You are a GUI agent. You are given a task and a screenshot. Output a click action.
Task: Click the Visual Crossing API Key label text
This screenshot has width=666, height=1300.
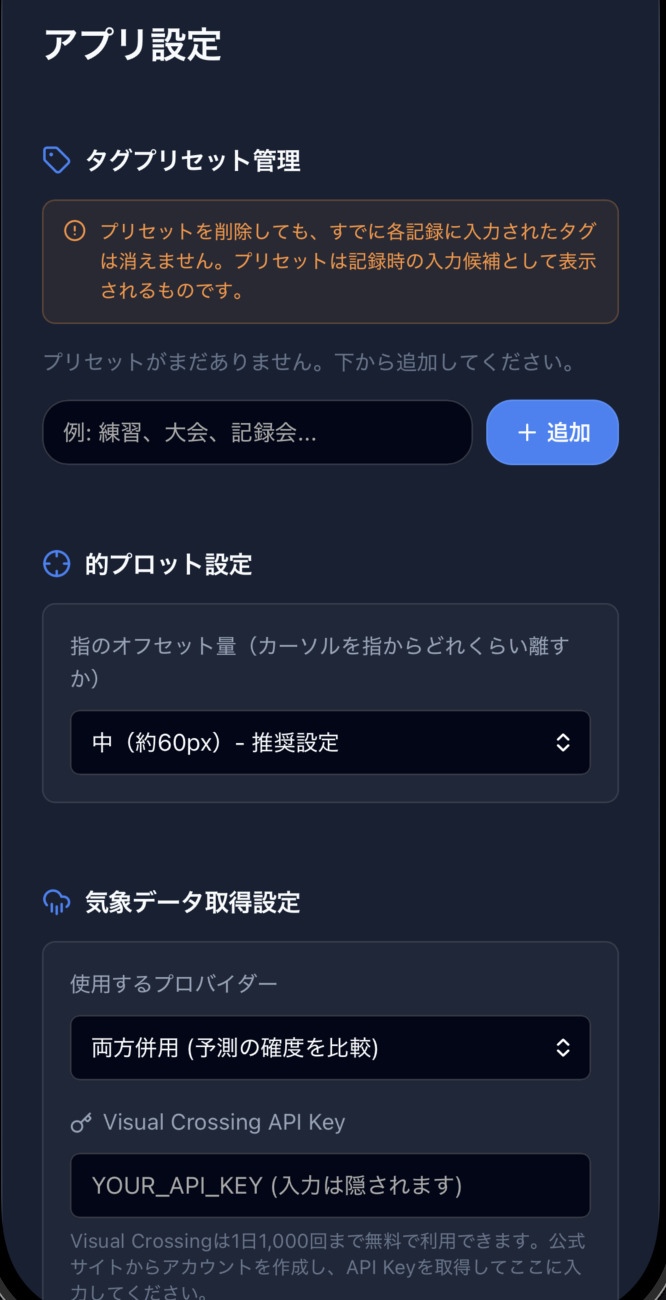[224, 1122]
